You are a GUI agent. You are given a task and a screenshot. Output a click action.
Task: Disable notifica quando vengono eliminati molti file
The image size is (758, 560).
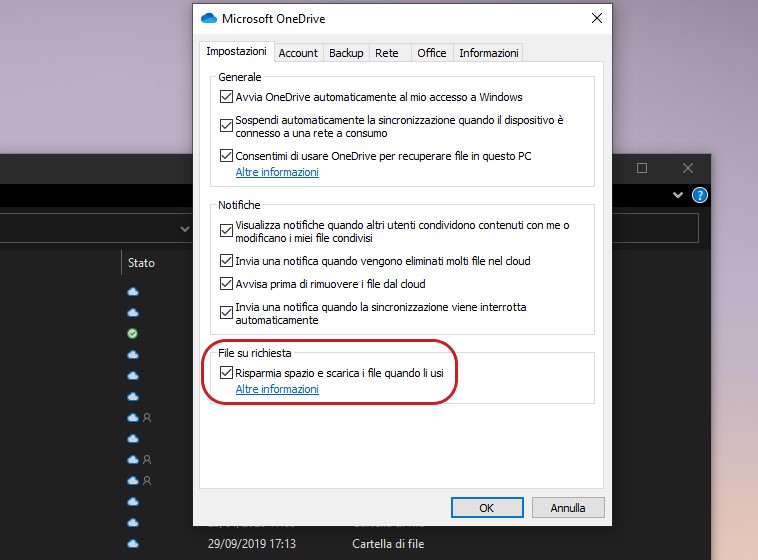point(226,261)
